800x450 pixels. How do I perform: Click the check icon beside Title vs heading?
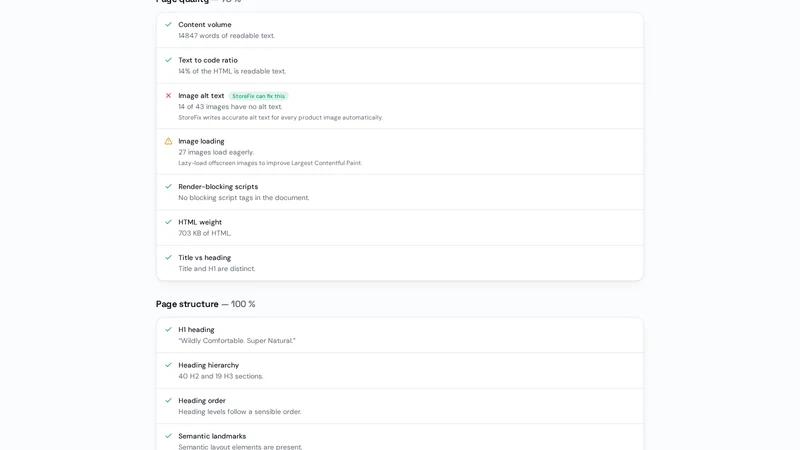pyautogui.click(x=168, y=258)
